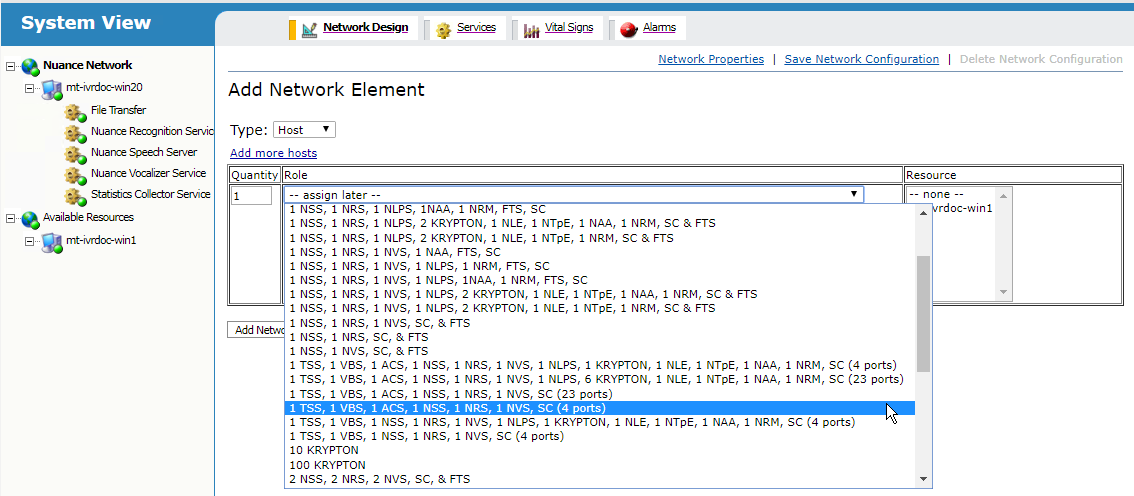This screenshot has width=1134, height=496.
Task: Click the File Transfer service icon
Action: (76, 111)
